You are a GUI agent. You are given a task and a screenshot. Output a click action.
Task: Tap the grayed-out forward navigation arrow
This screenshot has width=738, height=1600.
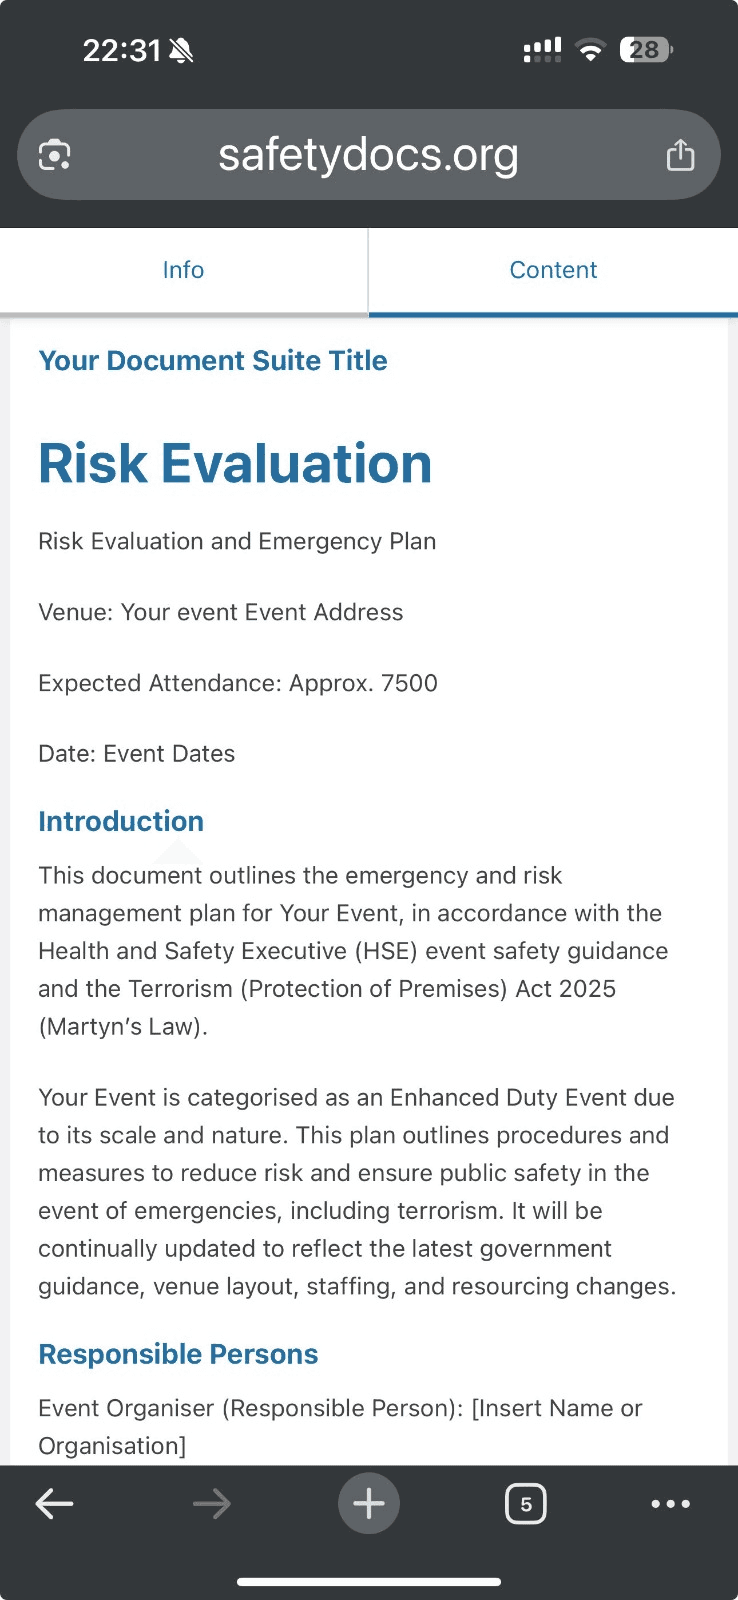pyautogui.click(x=212, y=1503)
